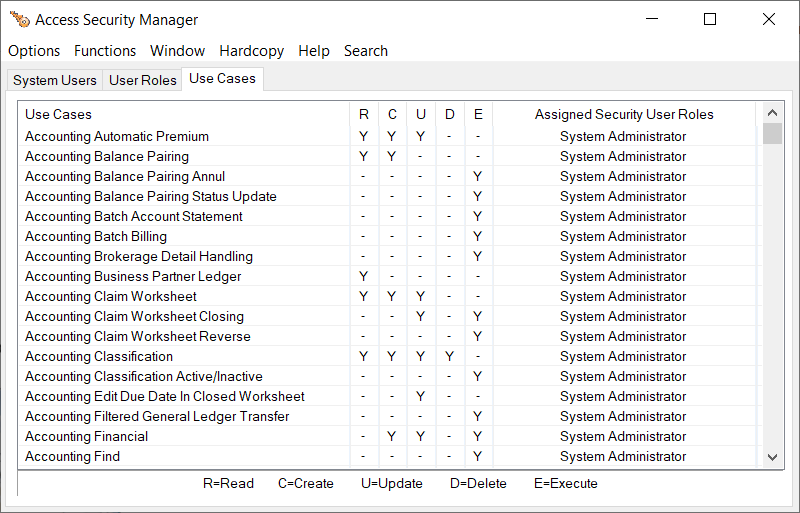Click Update Y for Accounting Edit Due Date row
800x513 pixels.
tap(420, 396)
